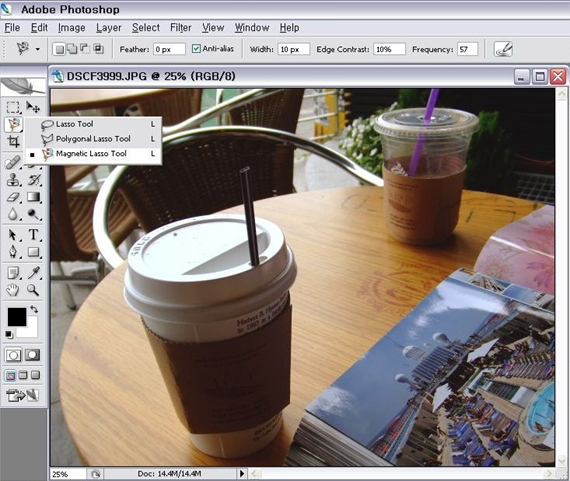Image resolution: width=570 pixels, height=481 pixels.
Task: Maximize the DSCF3999.JPG document window
Action: tap(539, 77)
